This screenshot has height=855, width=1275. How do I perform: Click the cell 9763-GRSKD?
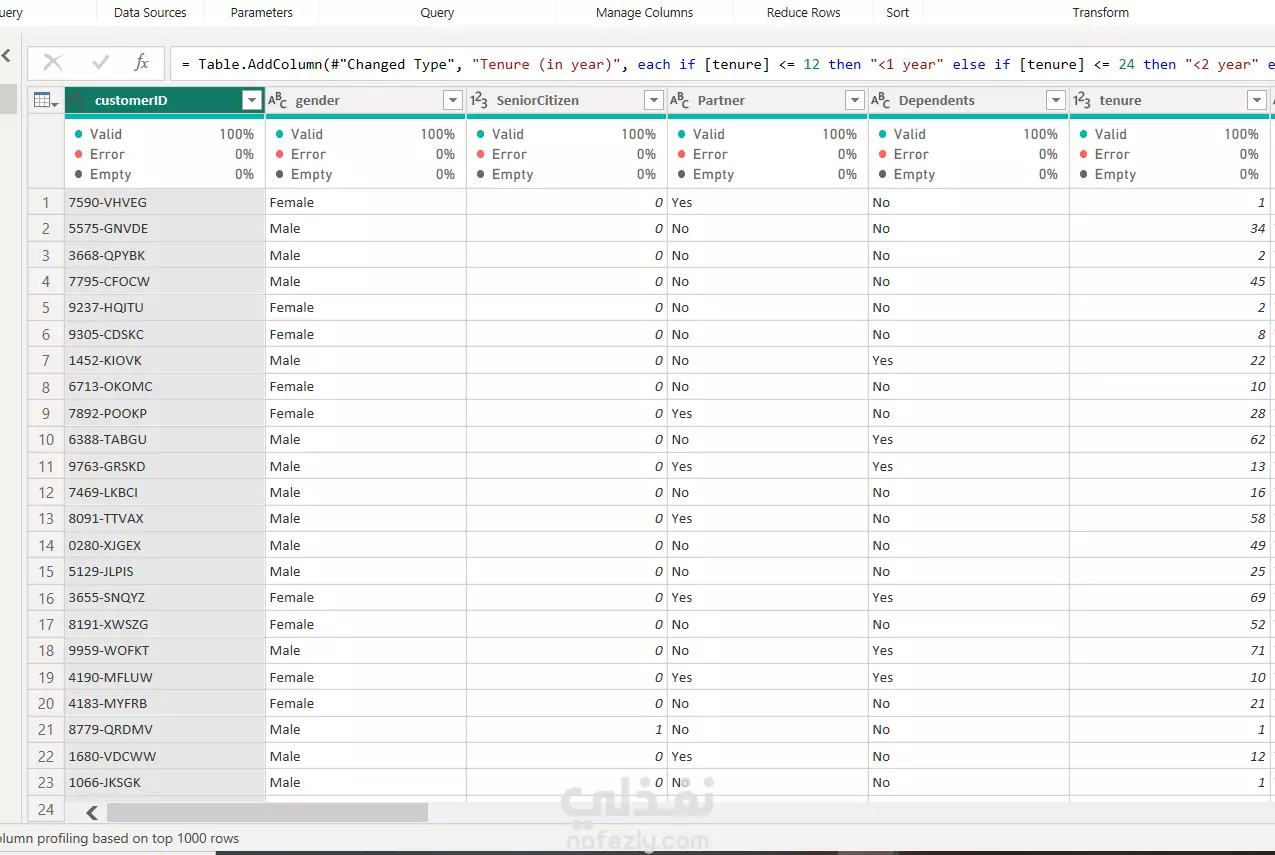coord(165,466)
